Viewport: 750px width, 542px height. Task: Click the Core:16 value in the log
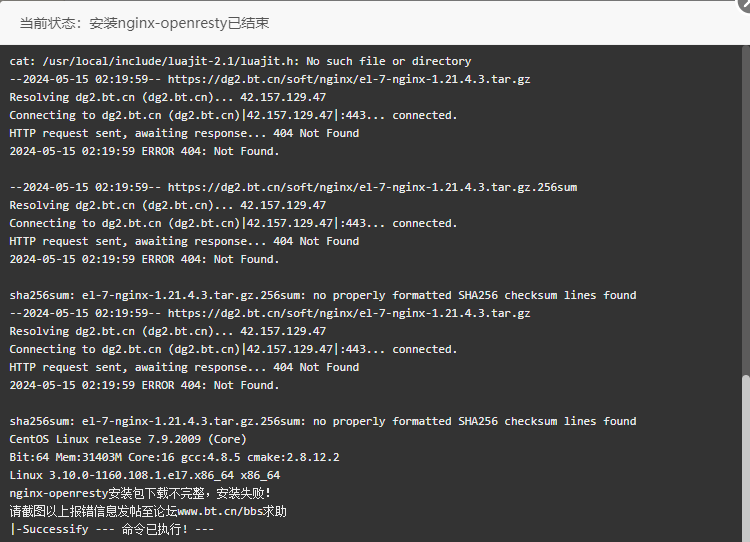click(x=151, y=457)
